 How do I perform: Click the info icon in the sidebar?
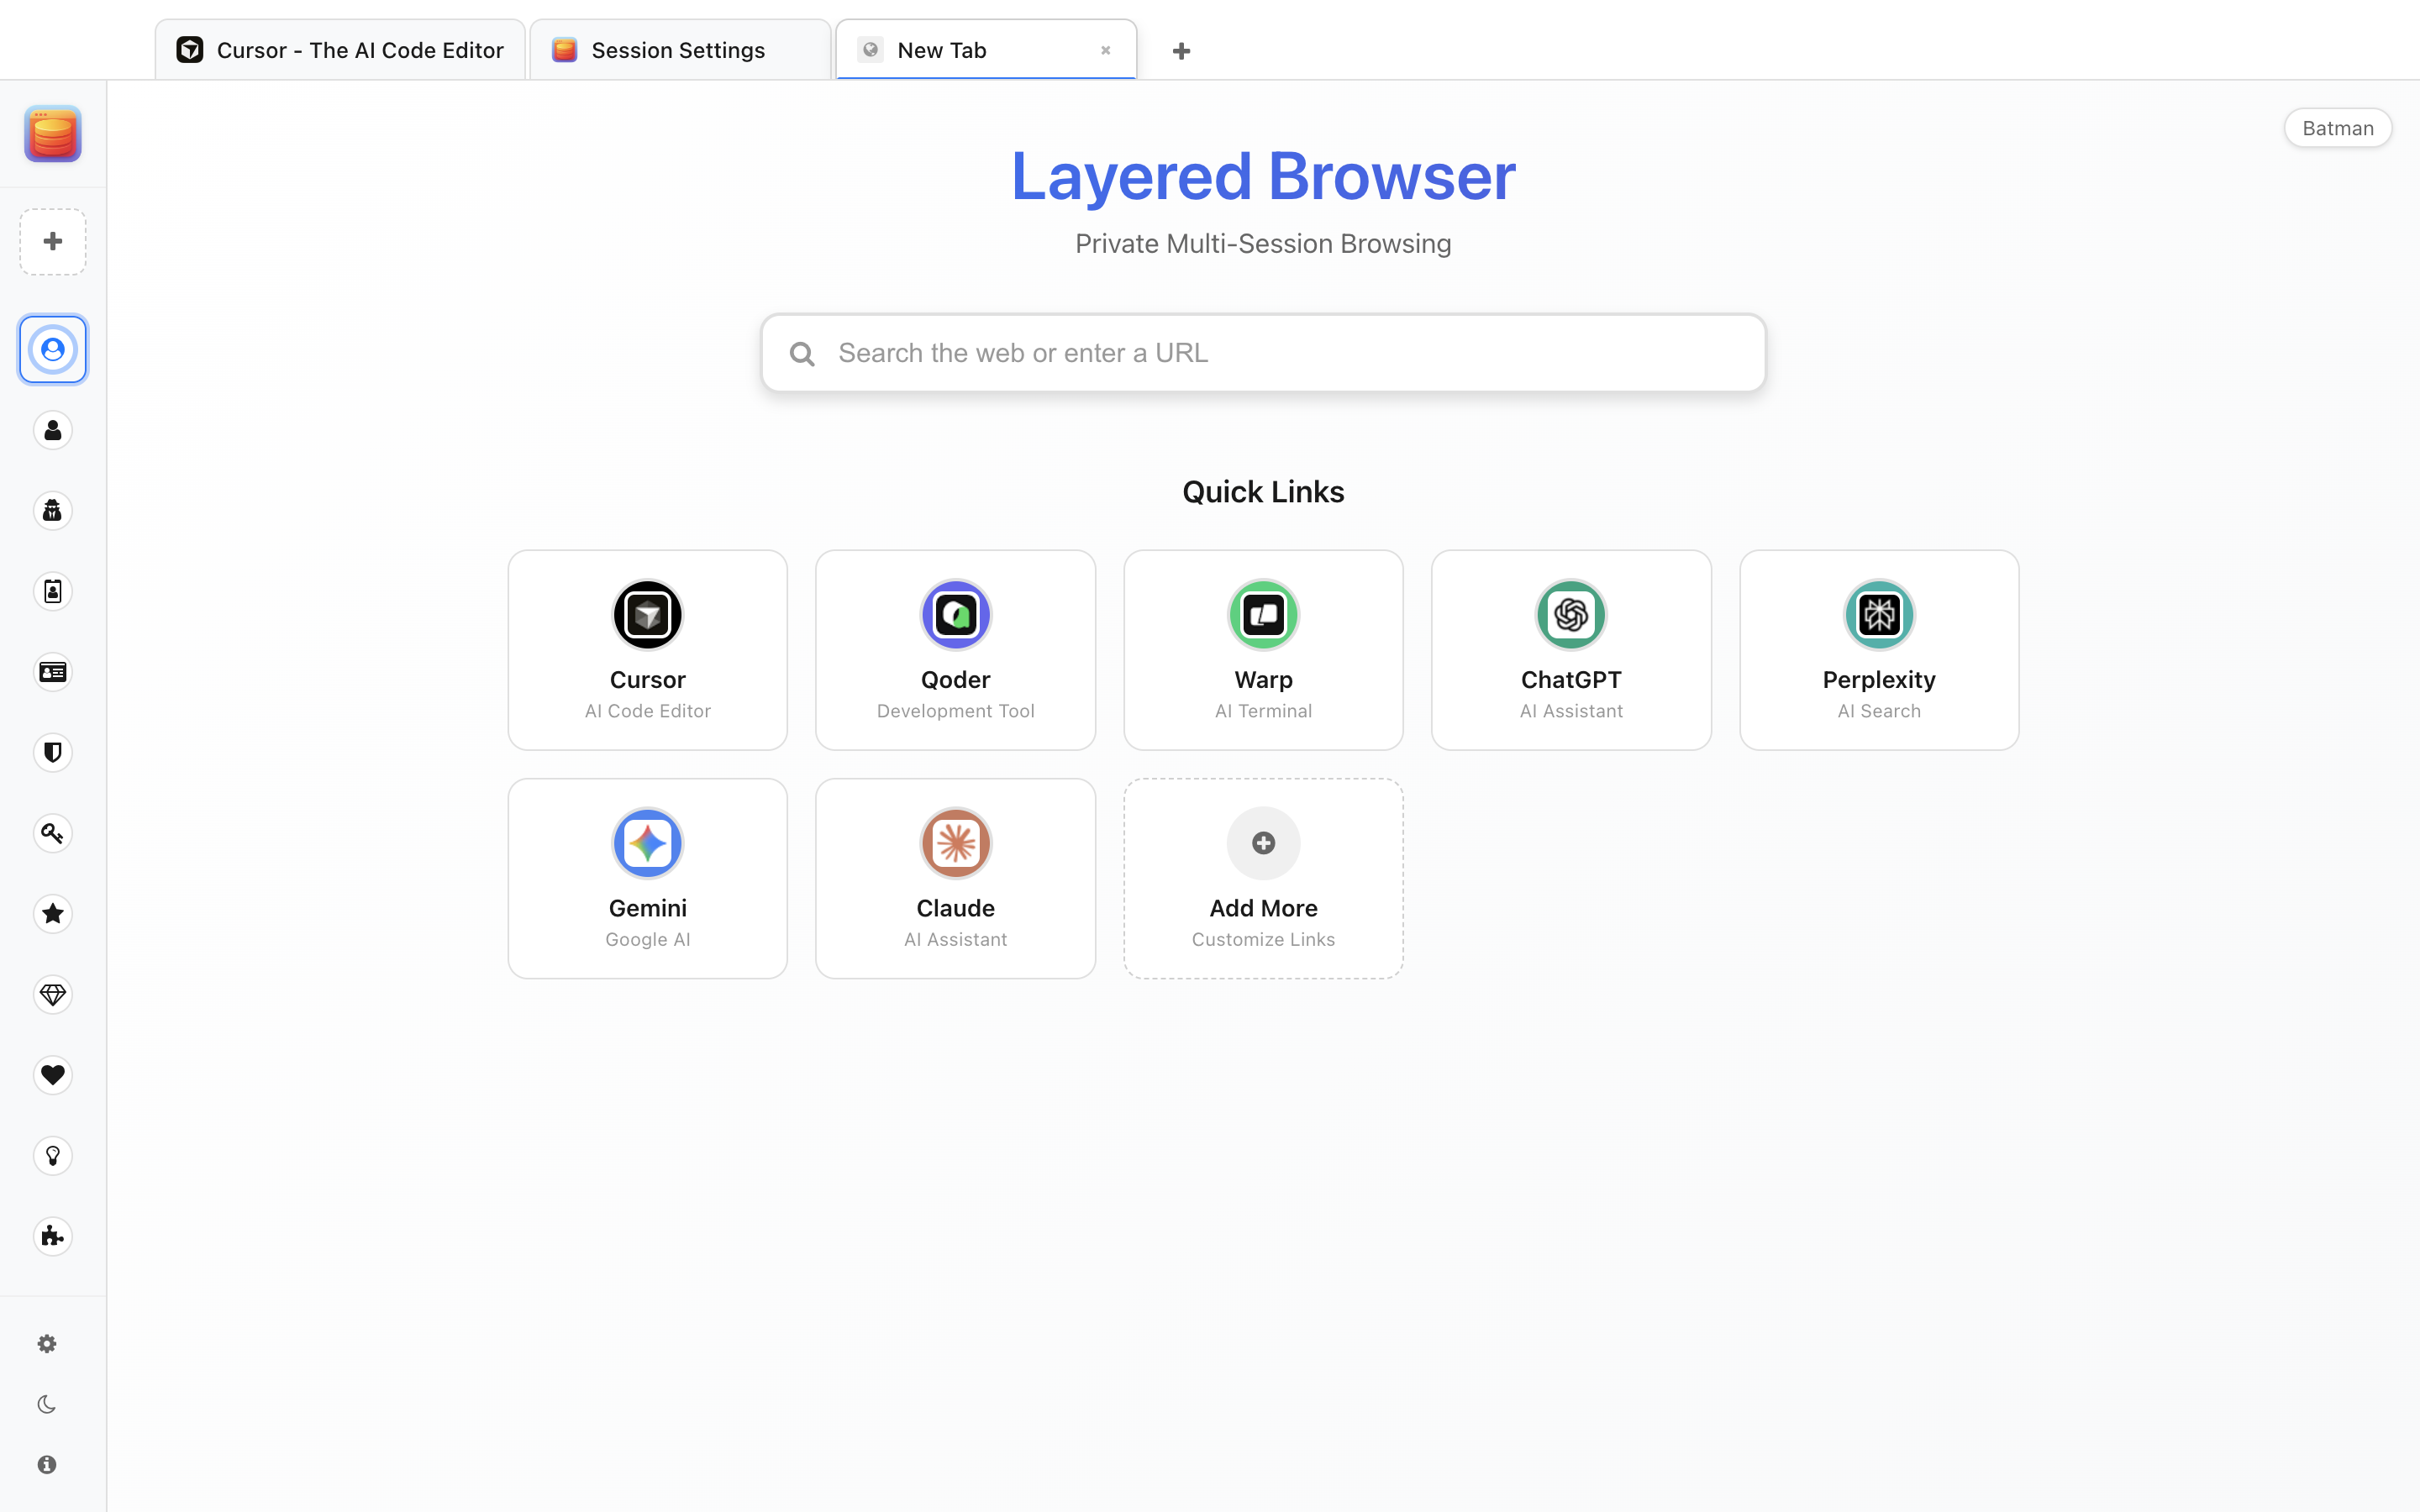pyautogui.click(x=47, y=1464)
